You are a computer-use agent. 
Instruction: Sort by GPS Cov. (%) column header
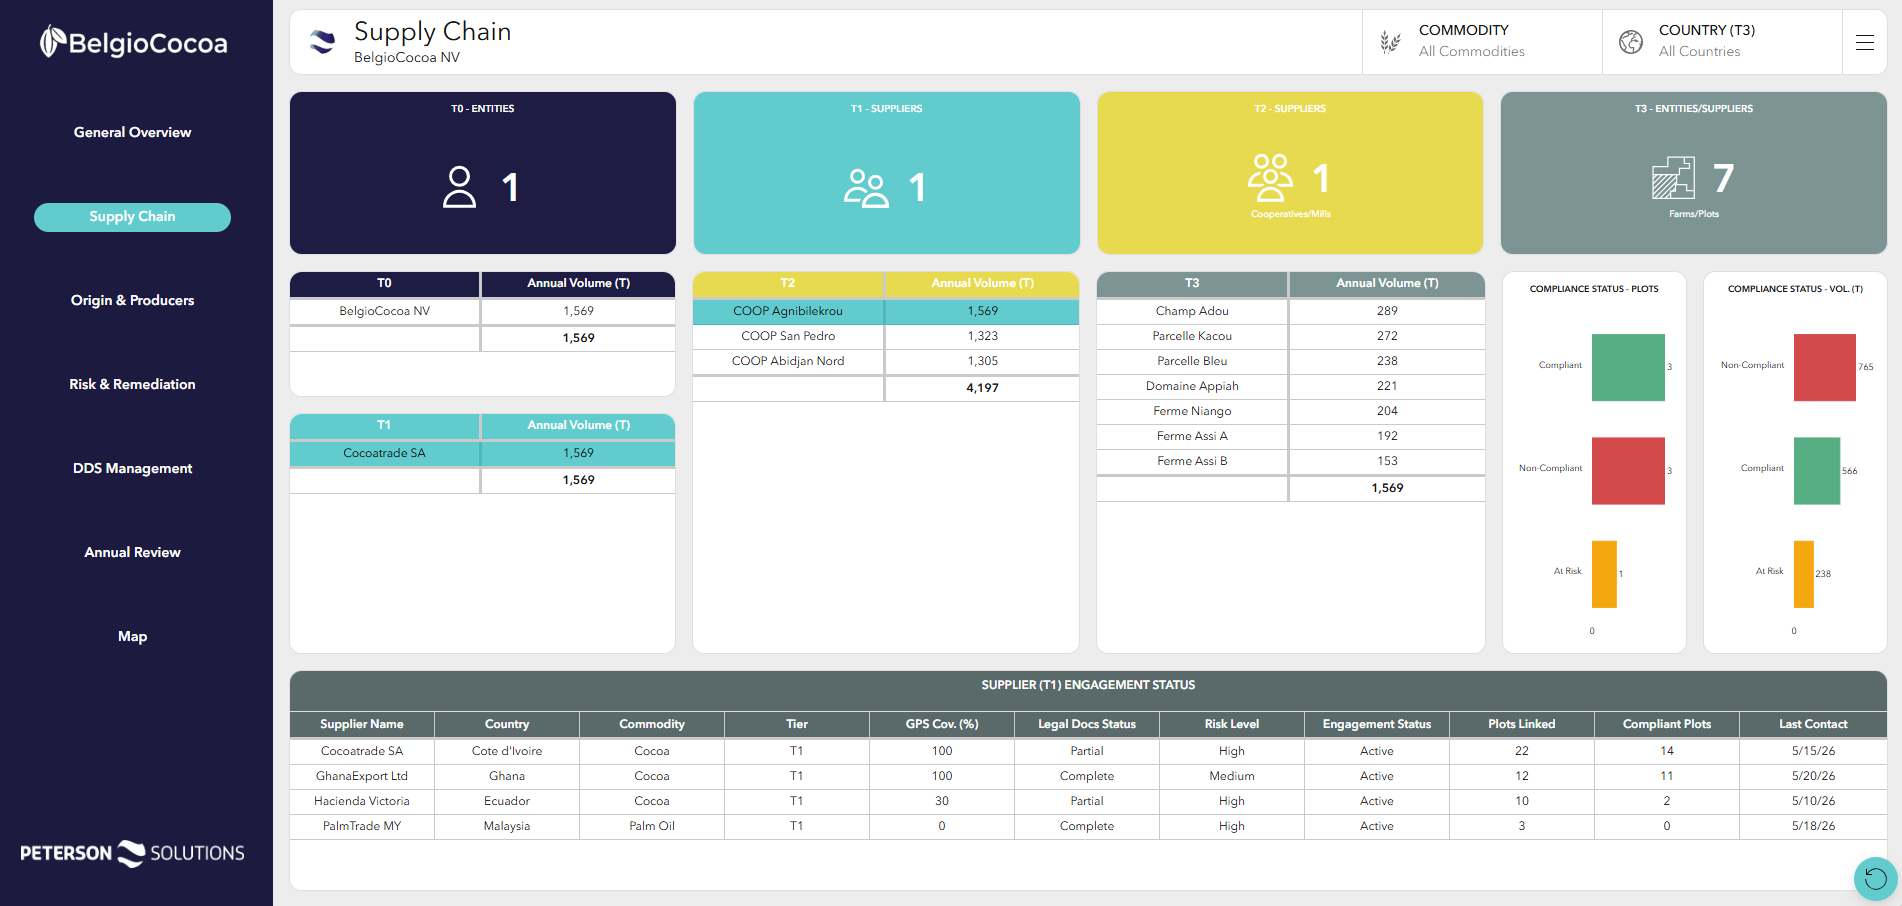click(942, 724)
